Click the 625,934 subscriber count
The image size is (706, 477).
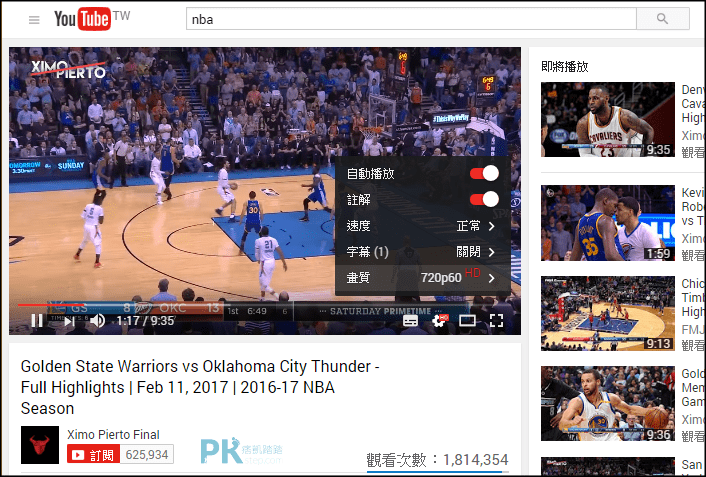pos(147,454)
